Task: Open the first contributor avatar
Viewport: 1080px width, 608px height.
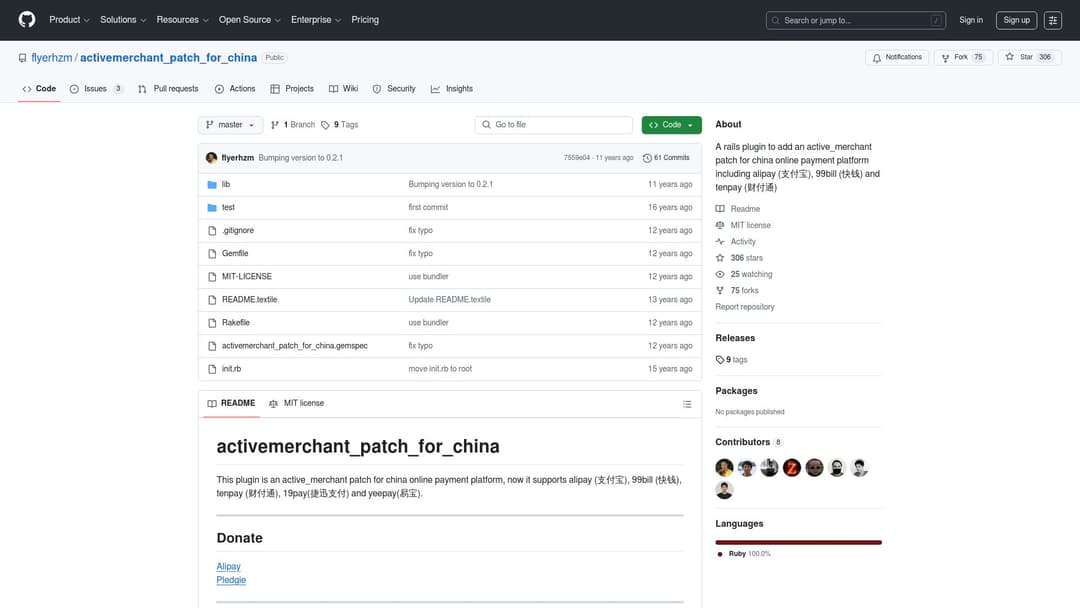Action: click(724, 468)
